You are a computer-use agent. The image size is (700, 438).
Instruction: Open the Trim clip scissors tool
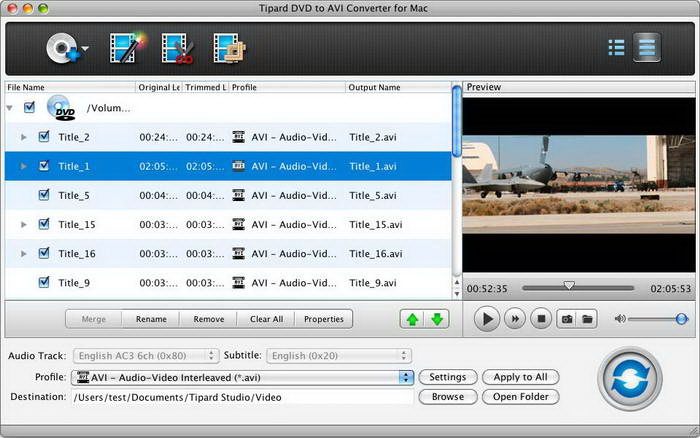pos(178,47)
